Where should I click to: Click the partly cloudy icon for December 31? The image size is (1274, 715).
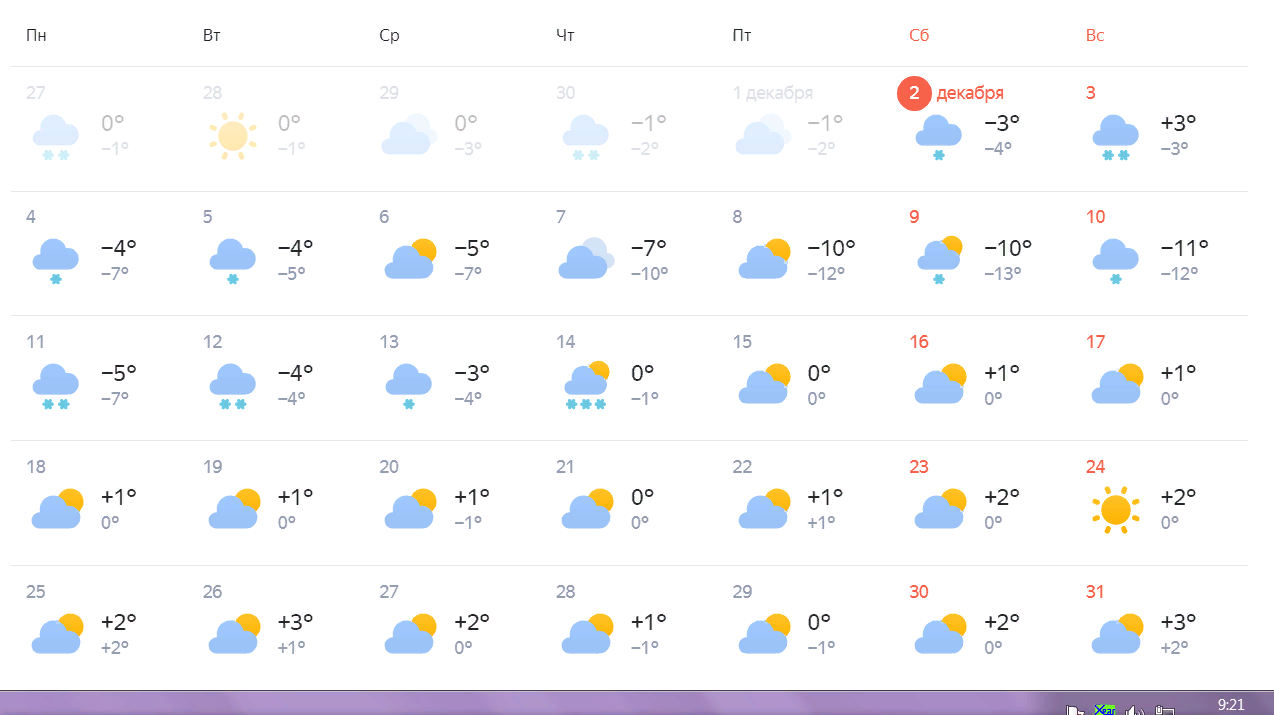[1116, 634]
